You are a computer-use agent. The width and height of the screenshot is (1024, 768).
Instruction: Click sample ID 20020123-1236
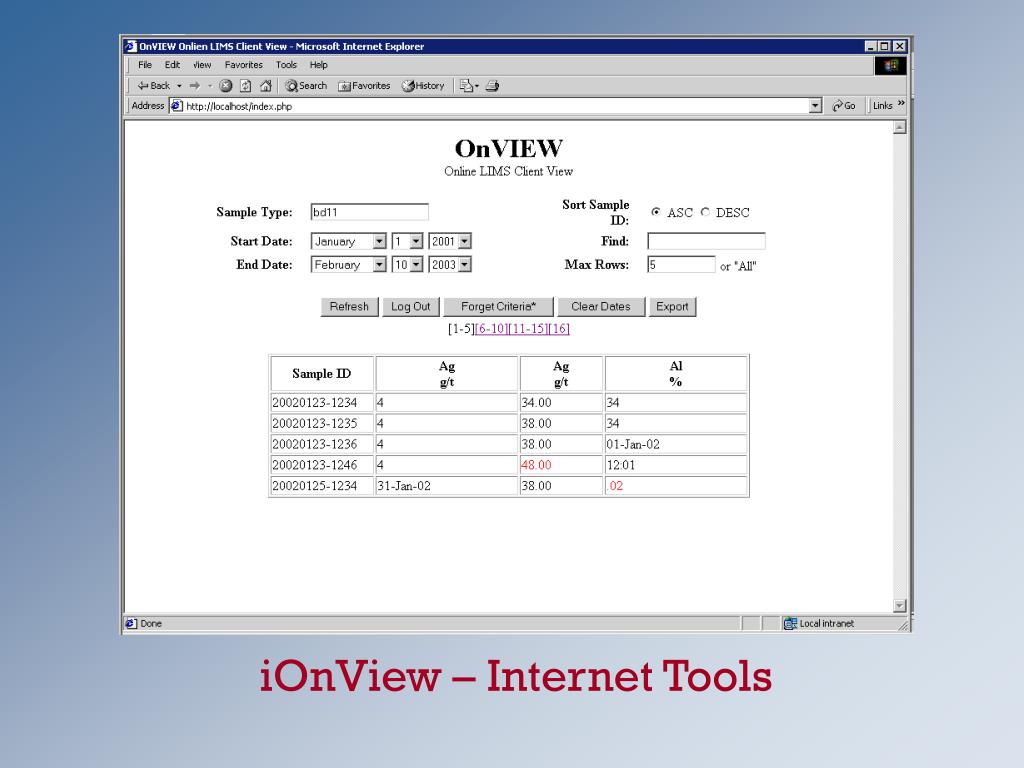(x=315, y=445)
